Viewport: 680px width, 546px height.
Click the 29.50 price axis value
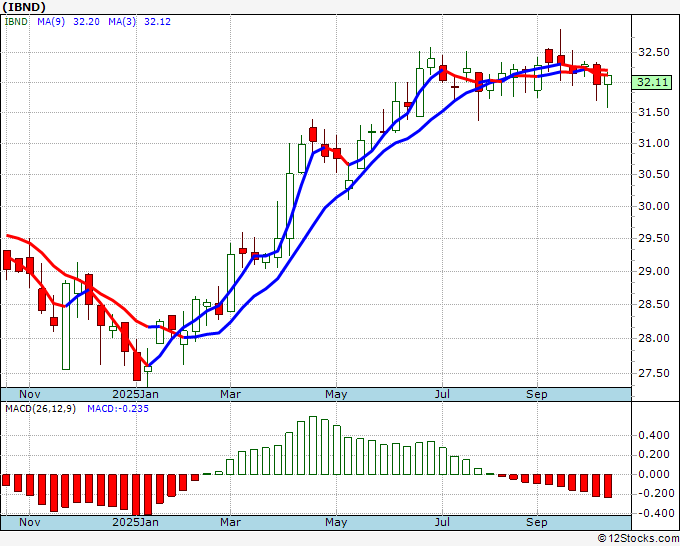point(654,238)
